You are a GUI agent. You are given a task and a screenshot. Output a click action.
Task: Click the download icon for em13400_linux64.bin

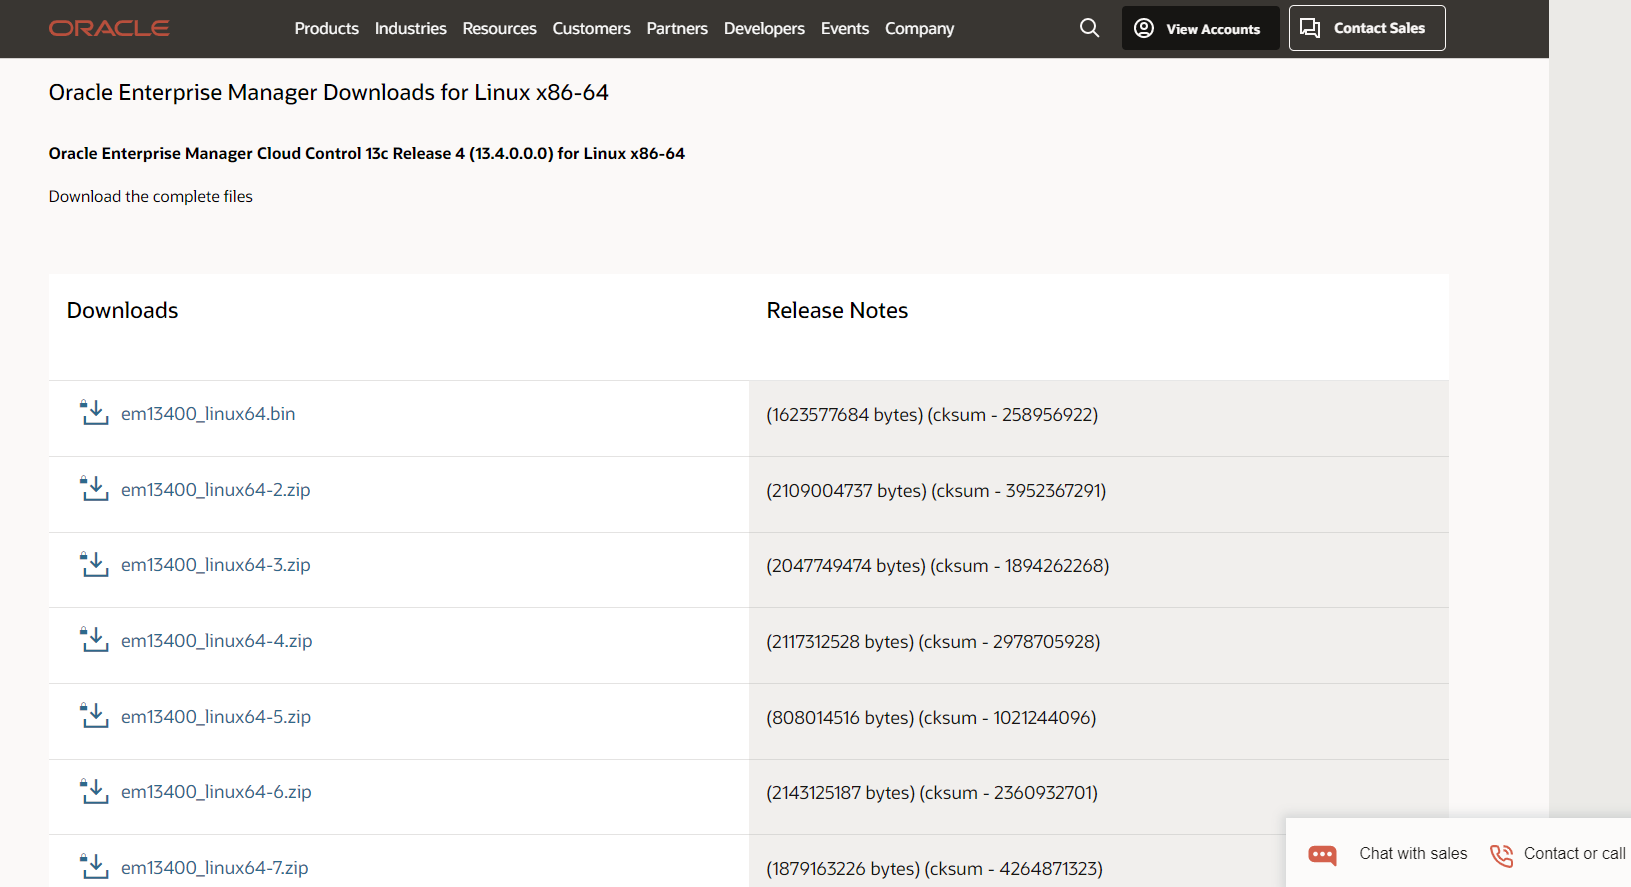tap(94, 413)
